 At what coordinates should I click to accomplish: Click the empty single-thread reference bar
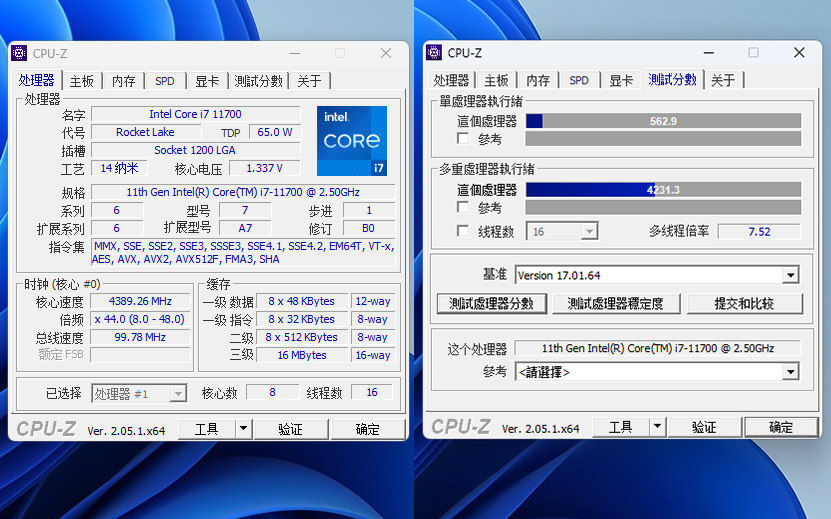[x=663, y=139]
